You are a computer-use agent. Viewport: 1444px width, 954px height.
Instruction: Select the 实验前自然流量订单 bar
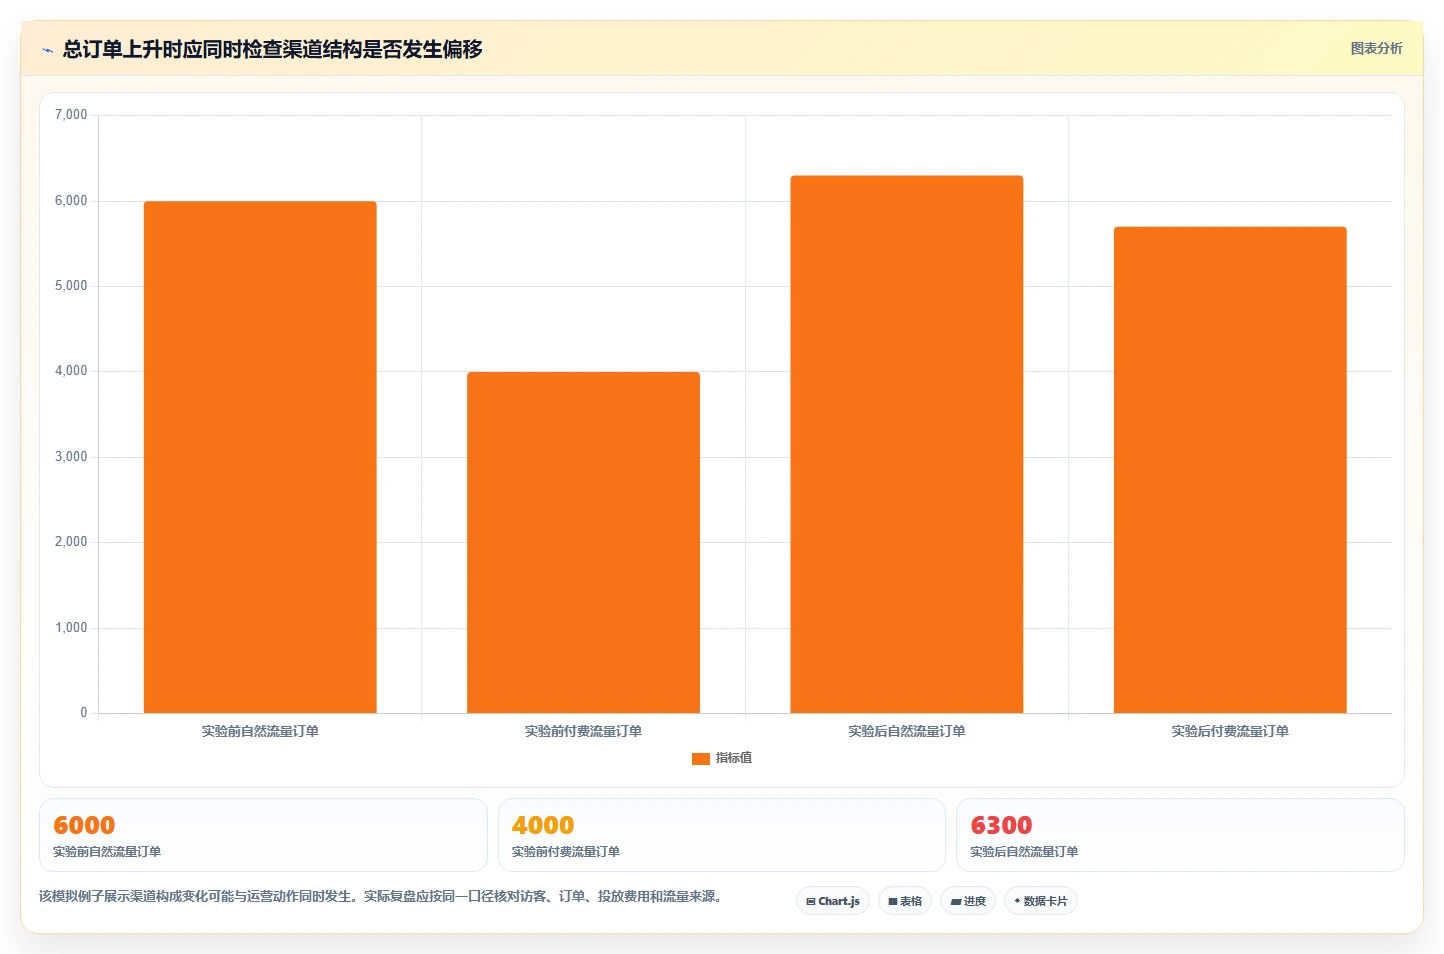[x=260, y=457]
